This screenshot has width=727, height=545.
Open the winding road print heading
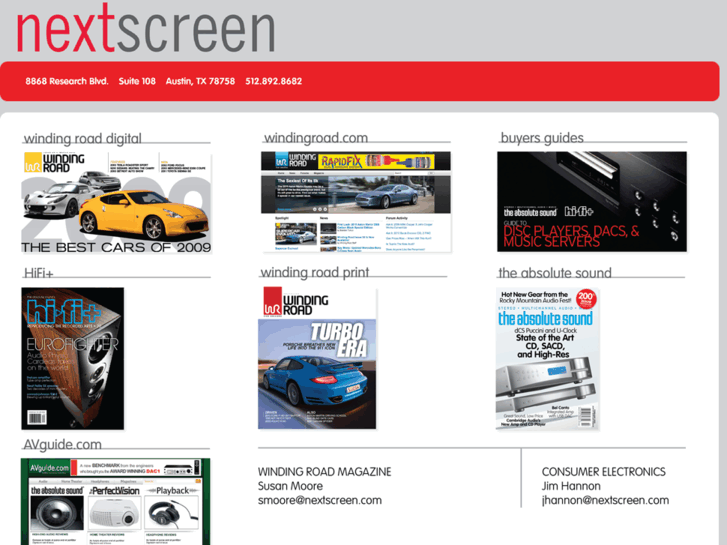(x=315, y=272)
